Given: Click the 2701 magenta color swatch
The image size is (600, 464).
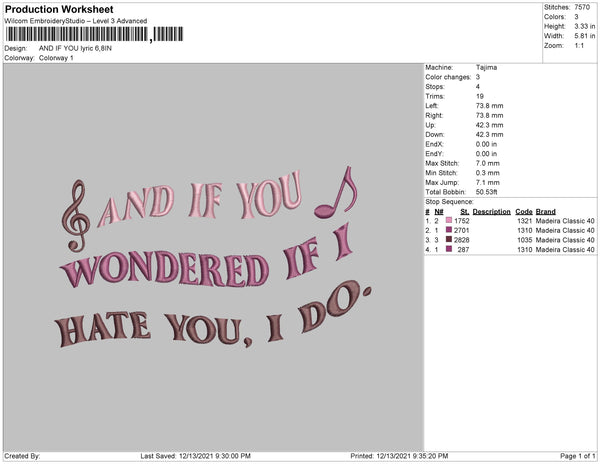Looking at the screenshot, I should [449, 230].
